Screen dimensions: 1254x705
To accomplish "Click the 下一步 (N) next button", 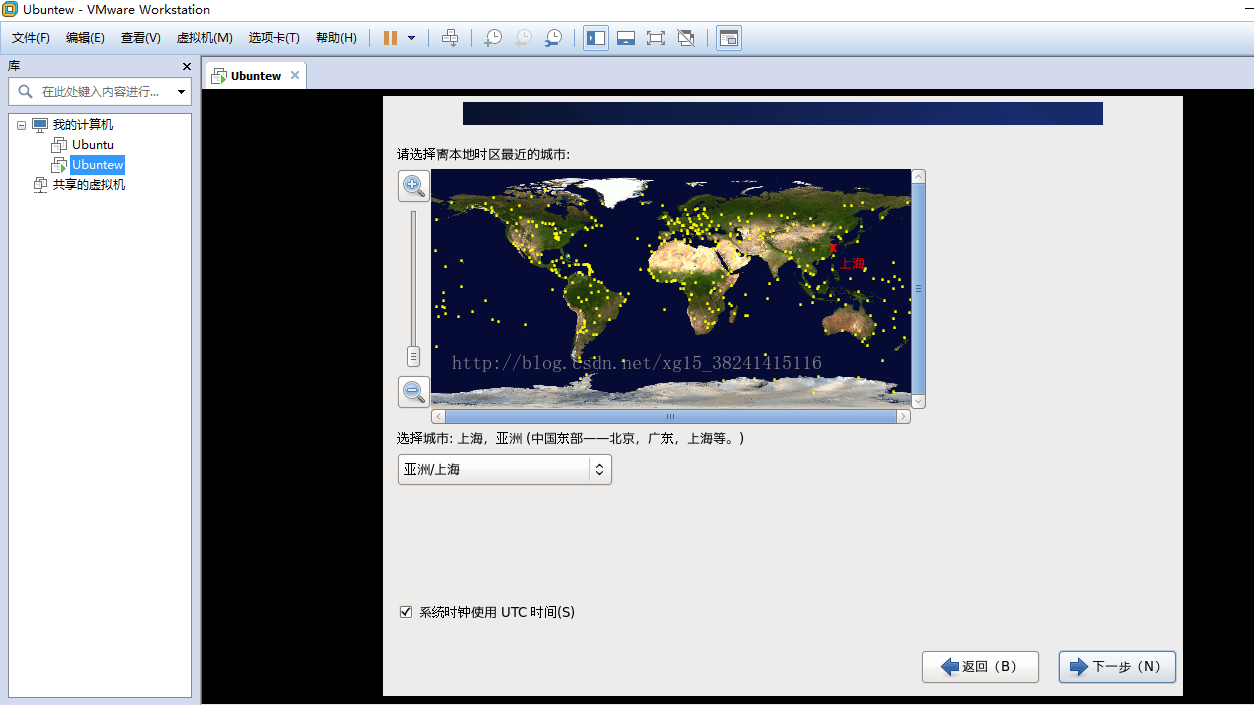I will [x=1117, y=667].
